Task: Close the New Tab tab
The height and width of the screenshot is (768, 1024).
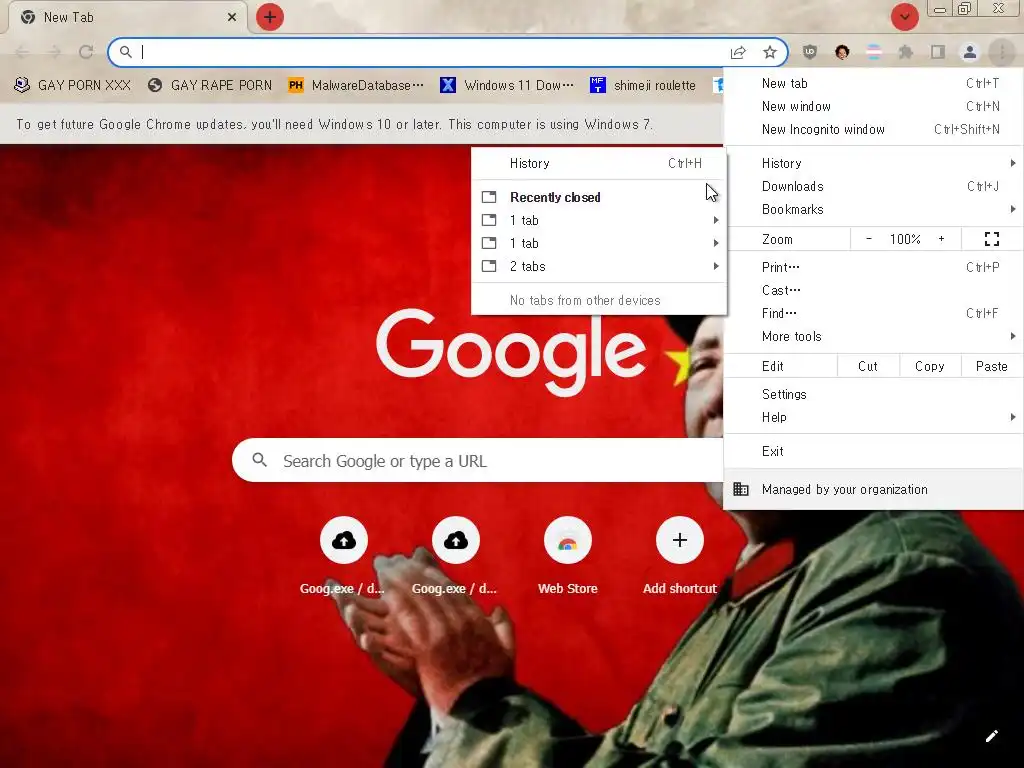Action: click(232, 17)
